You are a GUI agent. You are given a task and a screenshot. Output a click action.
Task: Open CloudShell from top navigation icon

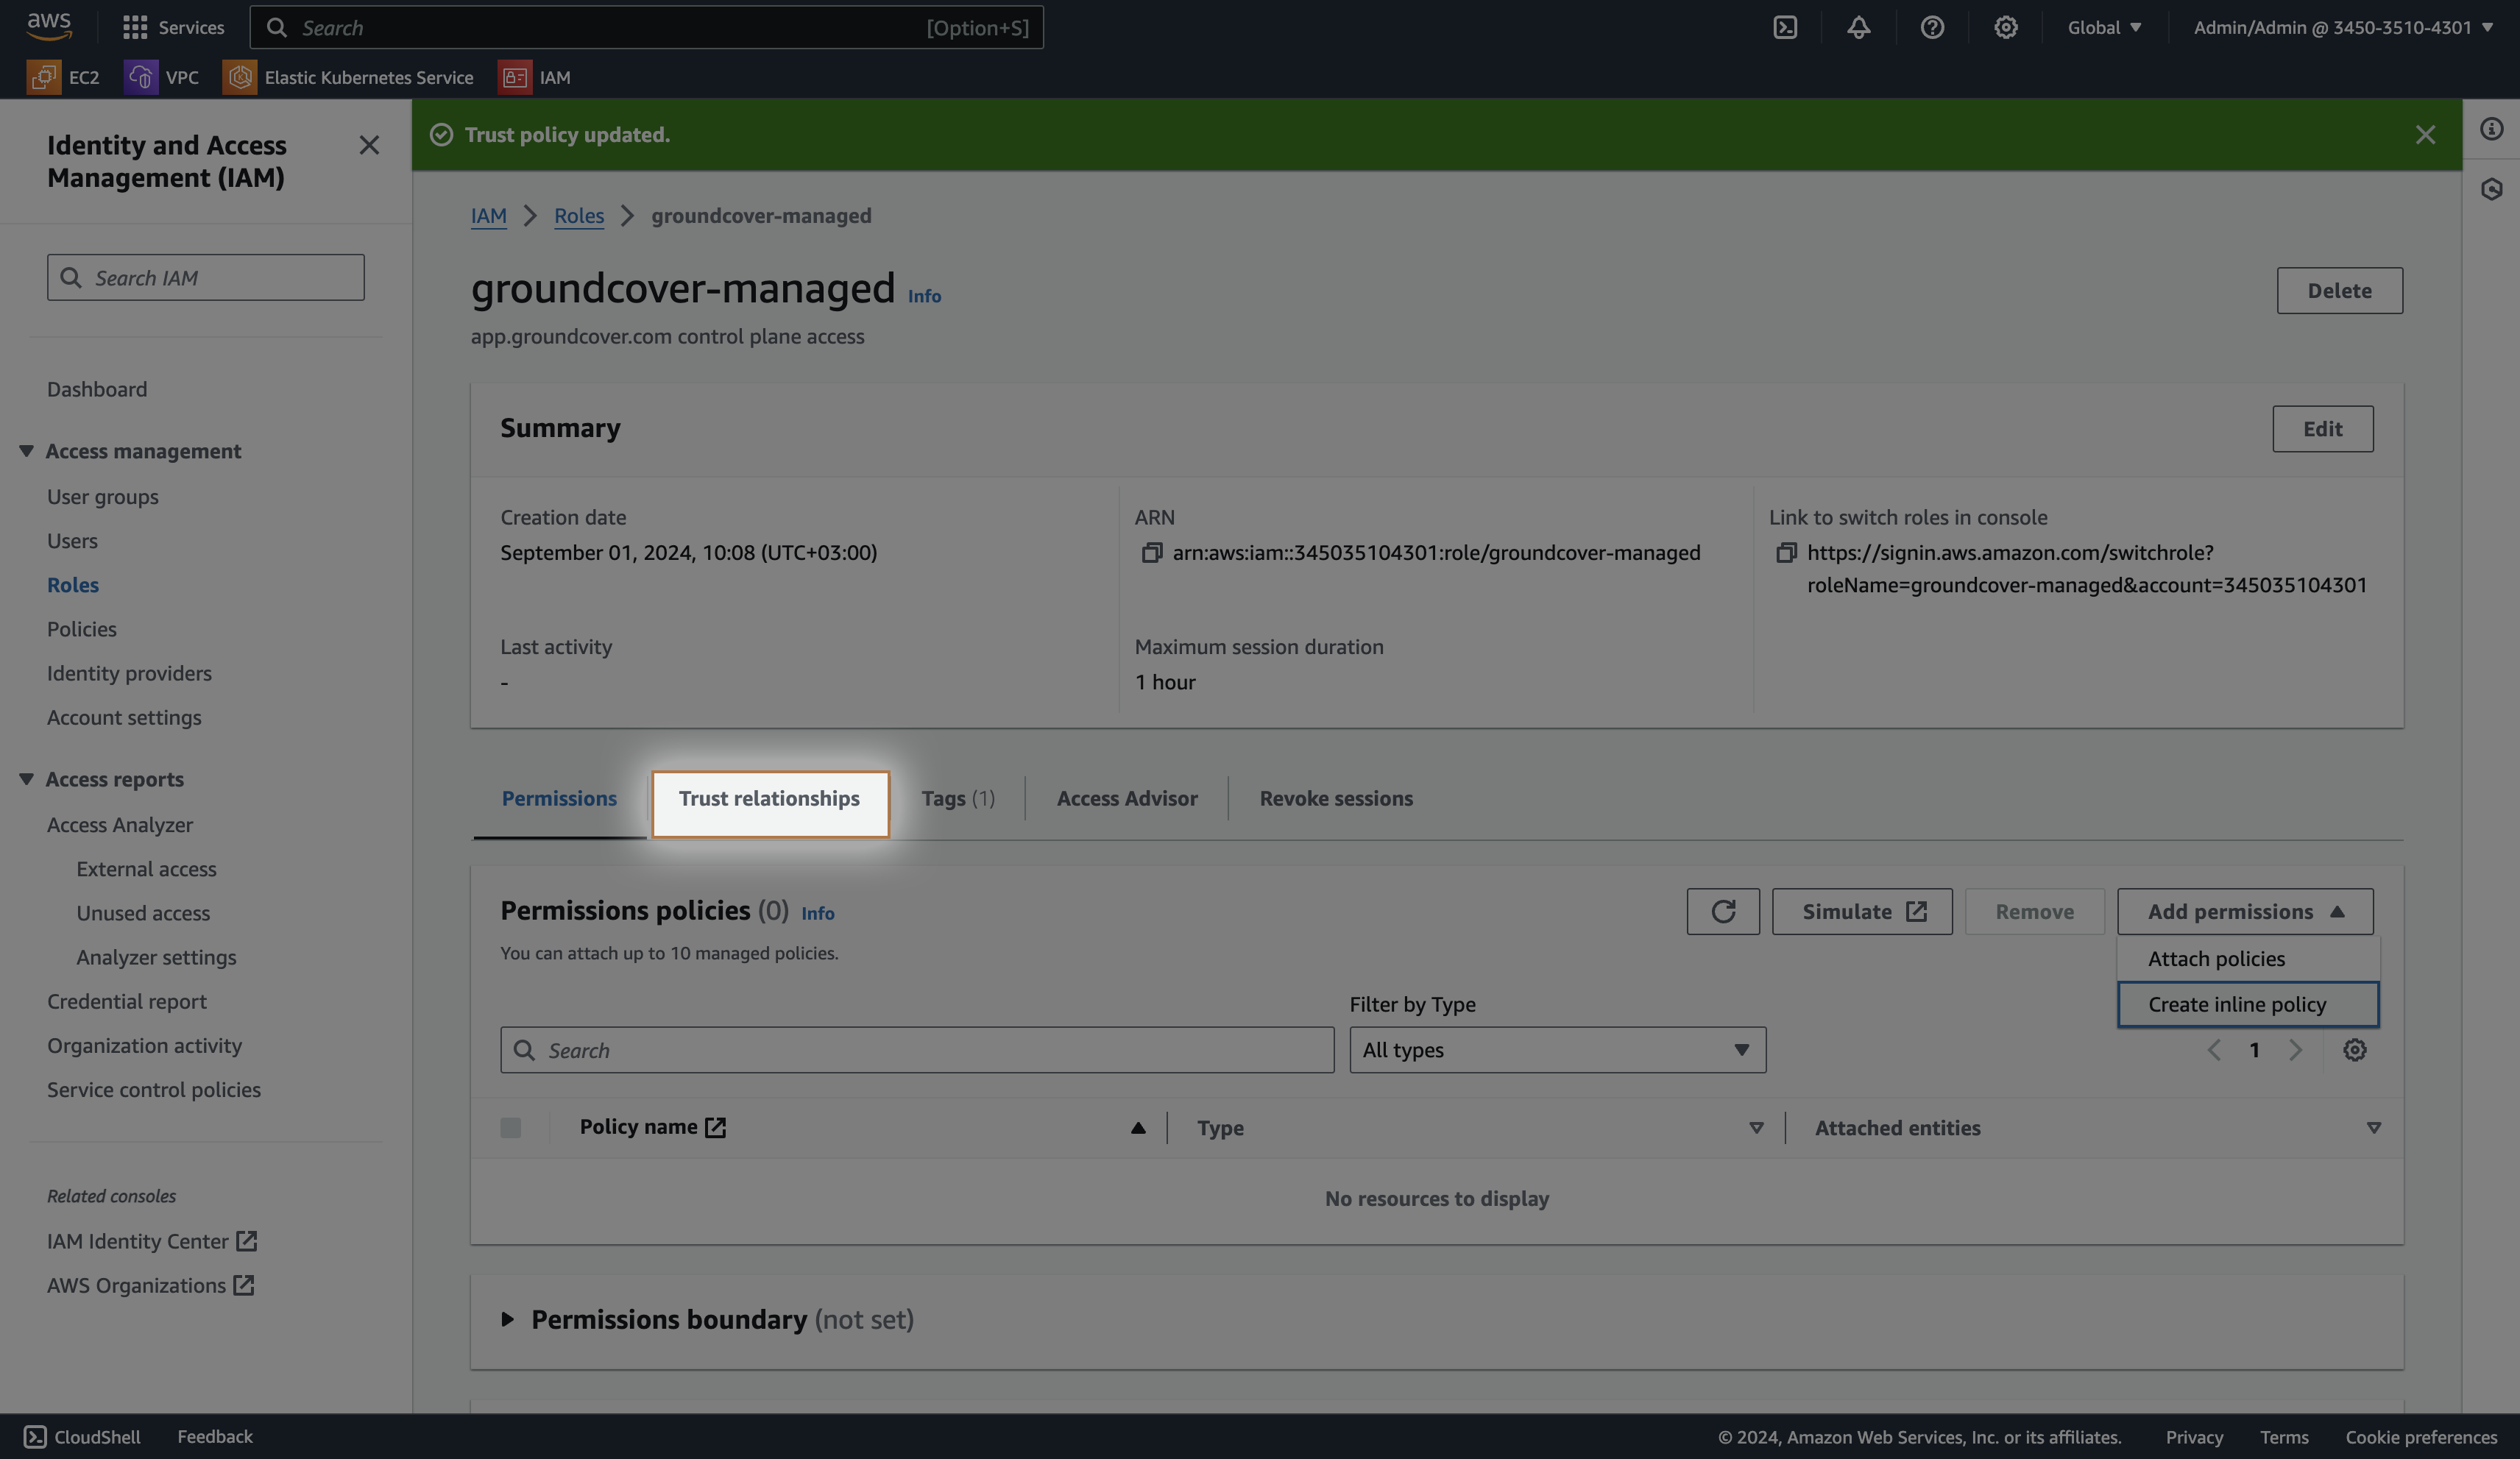point(1785,27)
